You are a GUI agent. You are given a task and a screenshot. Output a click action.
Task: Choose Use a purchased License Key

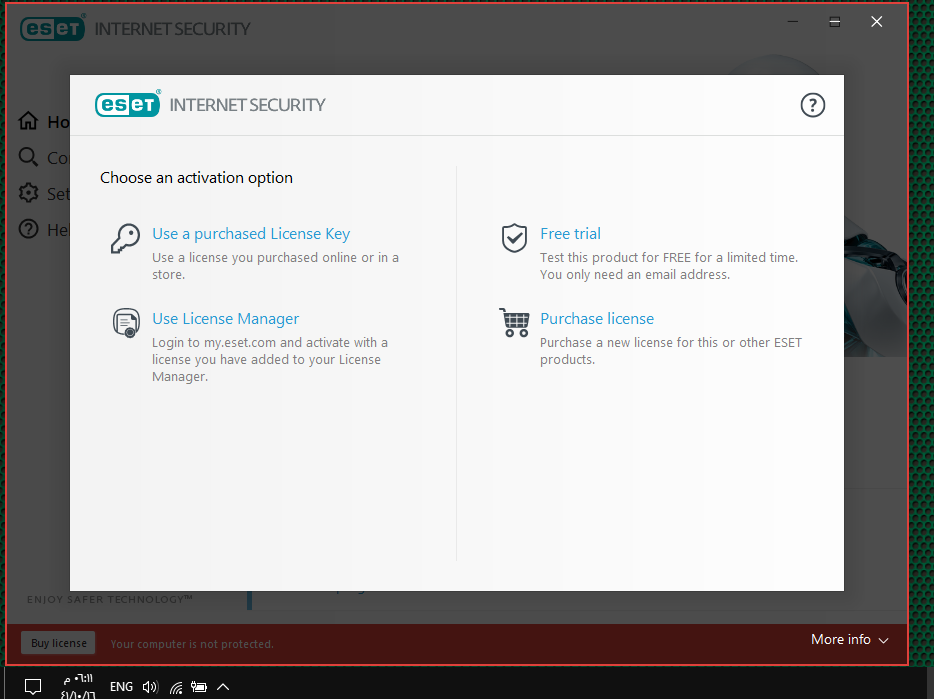251,234
